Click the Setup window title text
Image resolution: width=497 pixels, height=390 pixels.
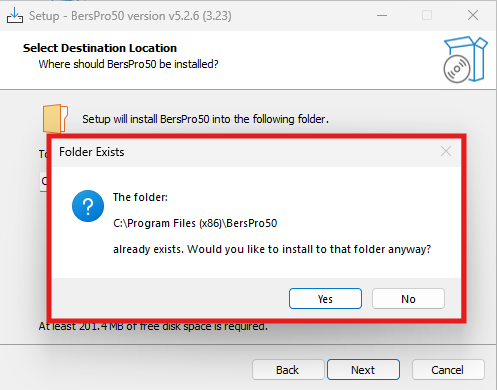[130, 16]
